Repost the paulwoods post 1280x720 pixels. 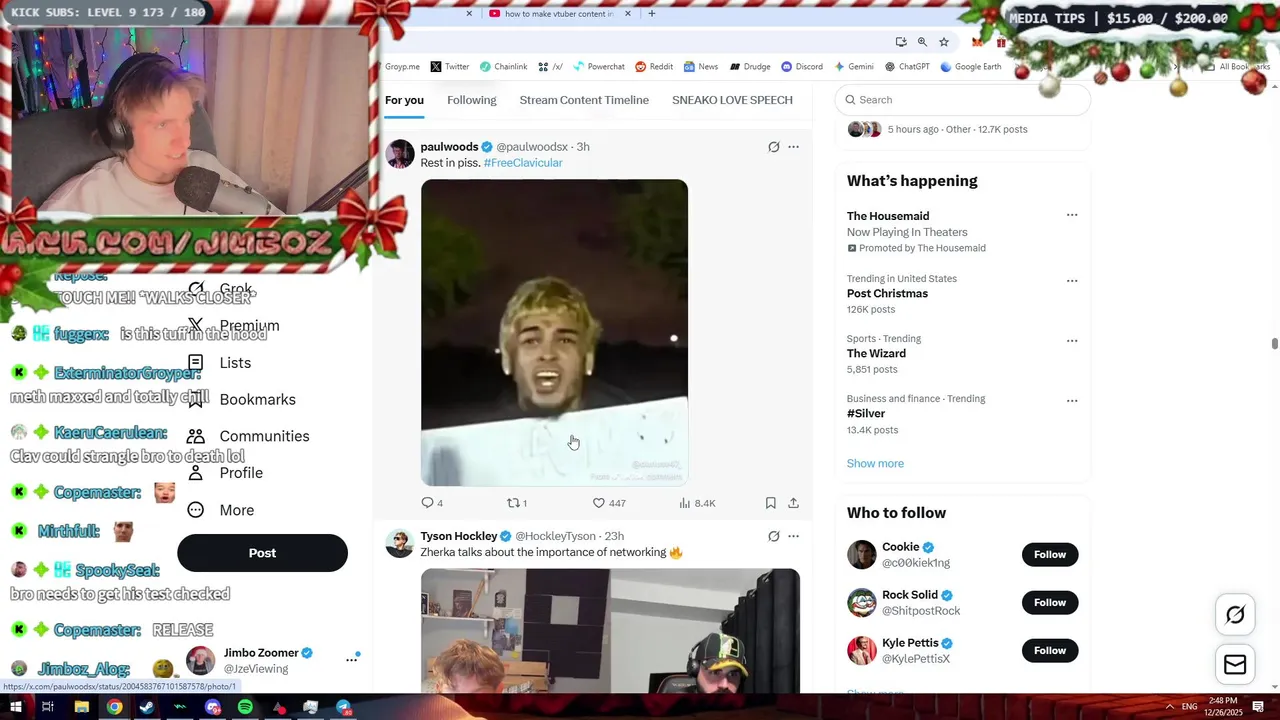tap(513, 503)
